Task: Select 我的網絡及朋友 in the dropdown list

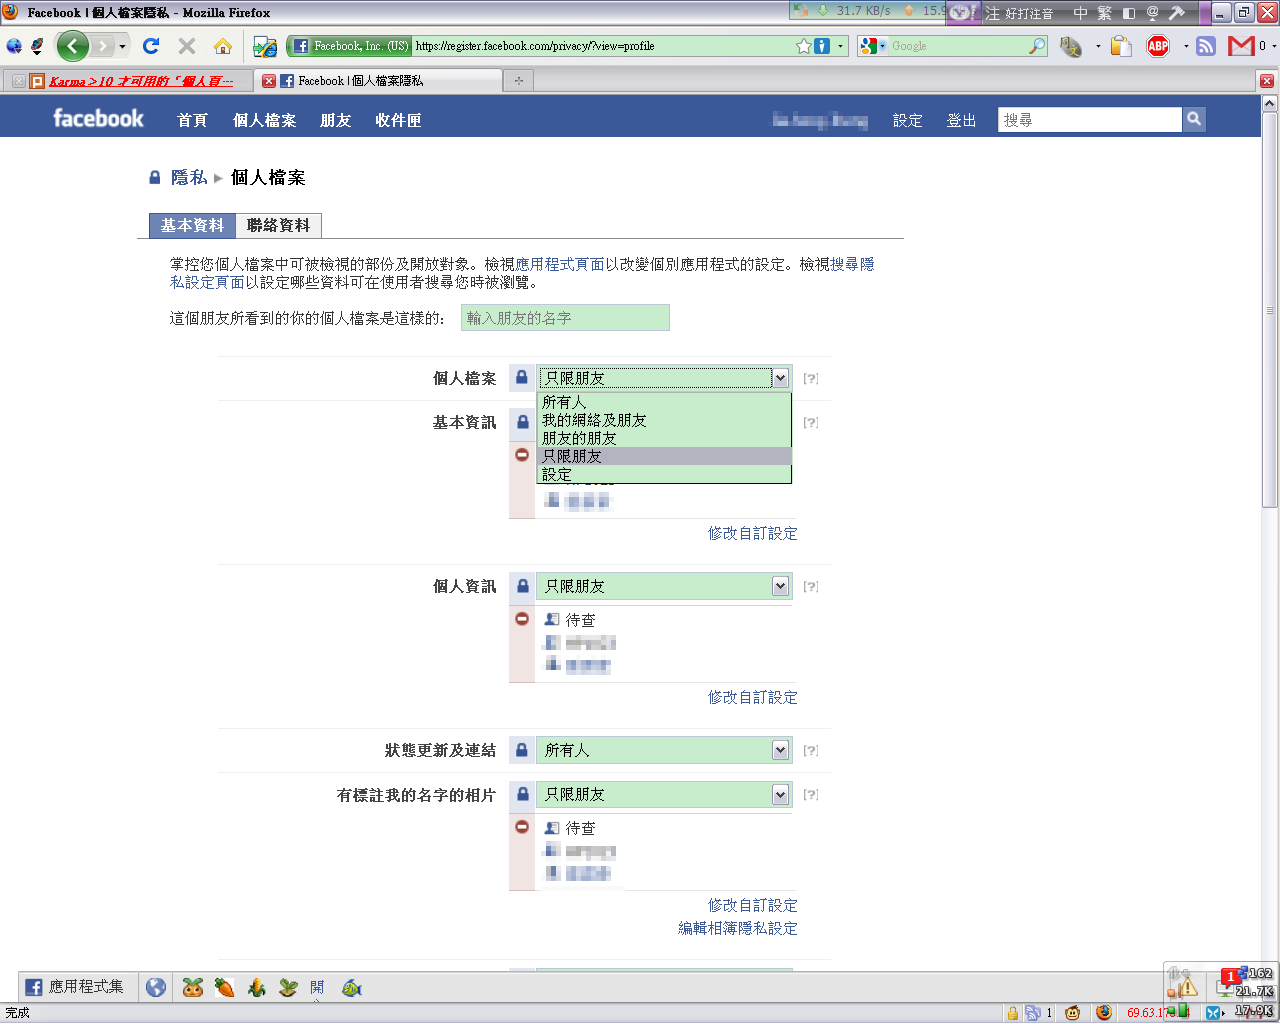Action: [x=664, y=420]
